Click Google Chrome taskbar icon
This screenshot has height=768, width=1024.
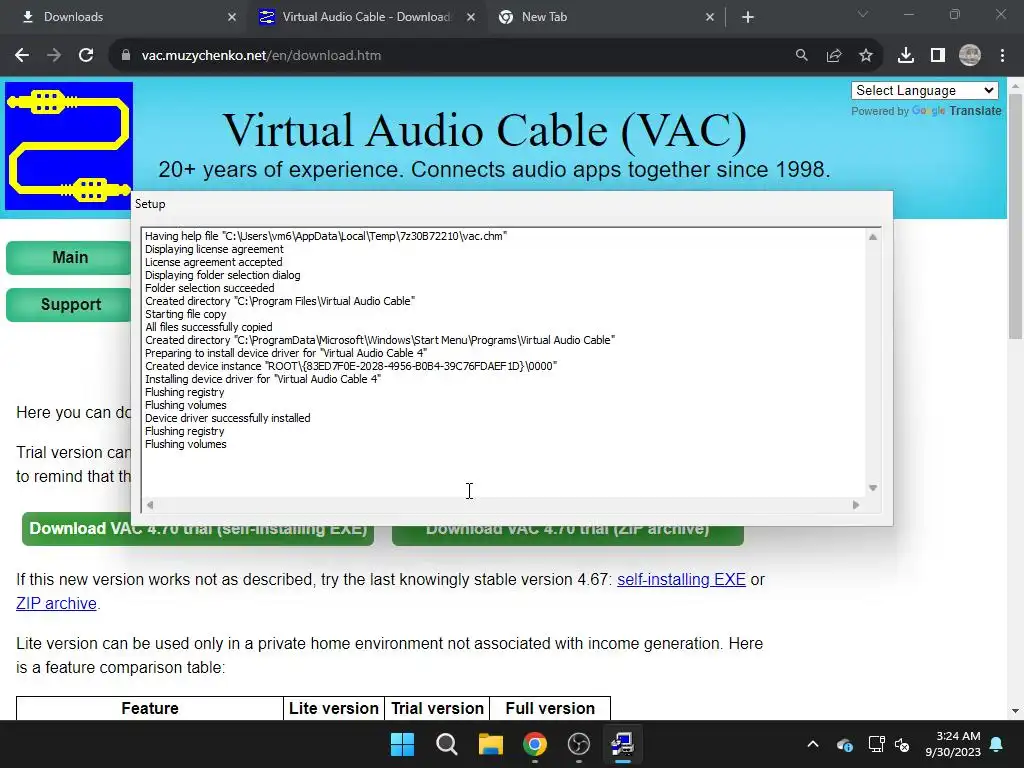(535, 744)
